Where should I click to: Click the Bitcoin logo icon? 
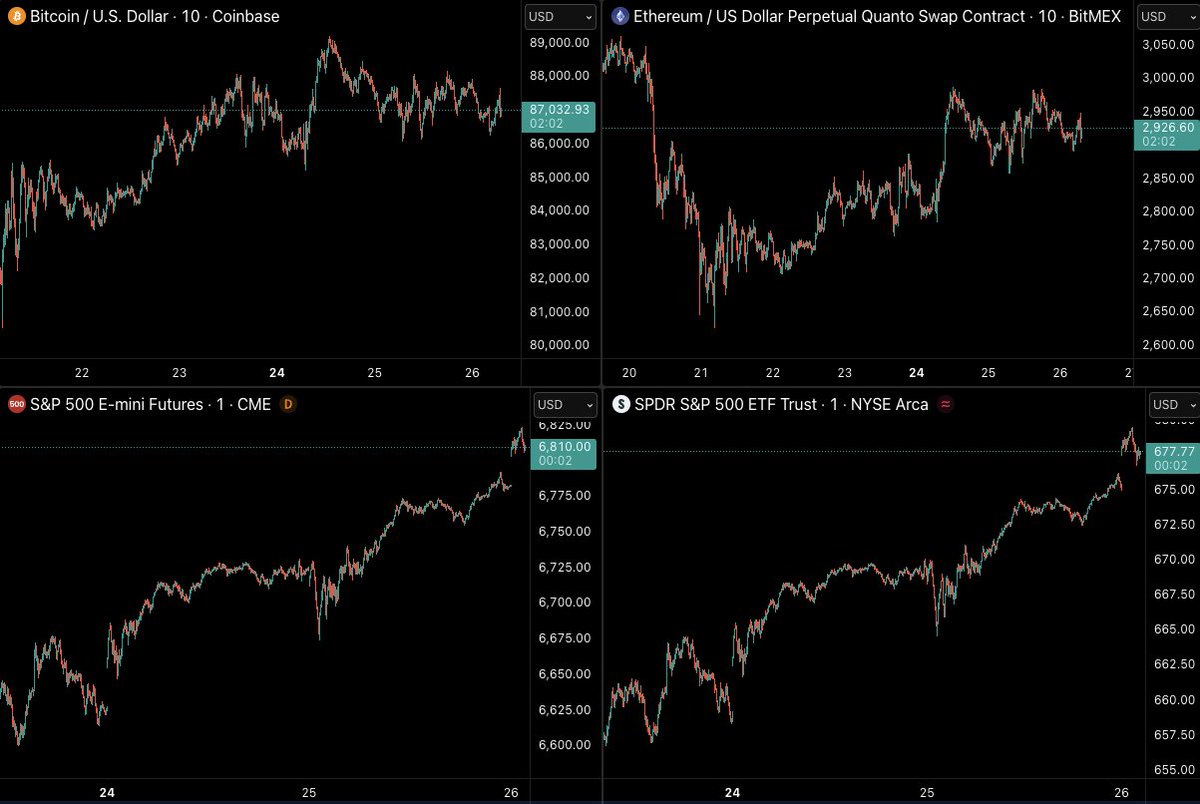[16, 16]
